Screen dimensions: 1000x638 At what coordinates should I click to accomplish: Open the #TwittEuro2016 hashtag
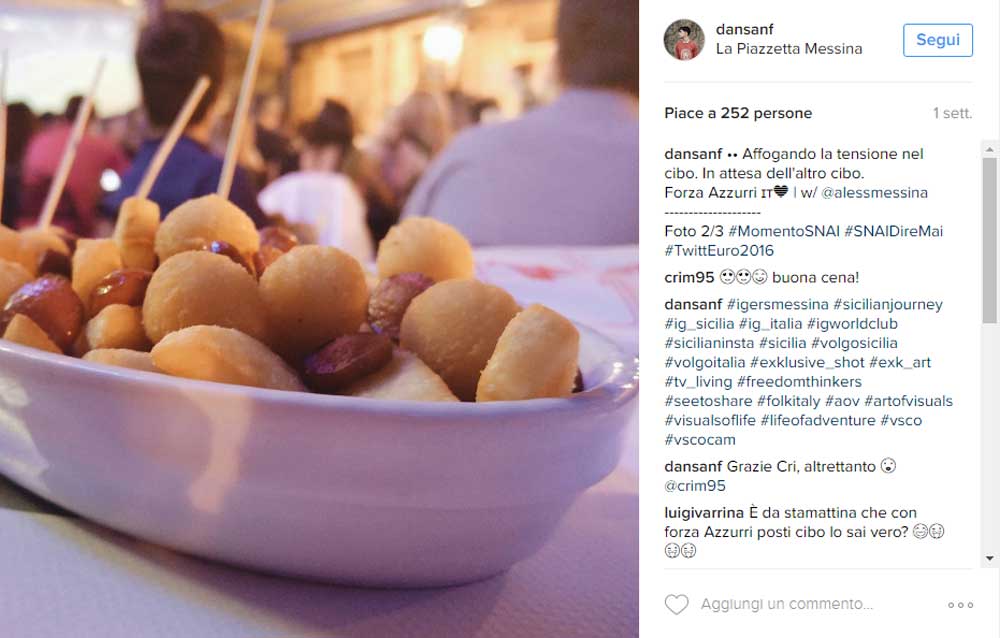pyautogui.click(x=719, y=251)
